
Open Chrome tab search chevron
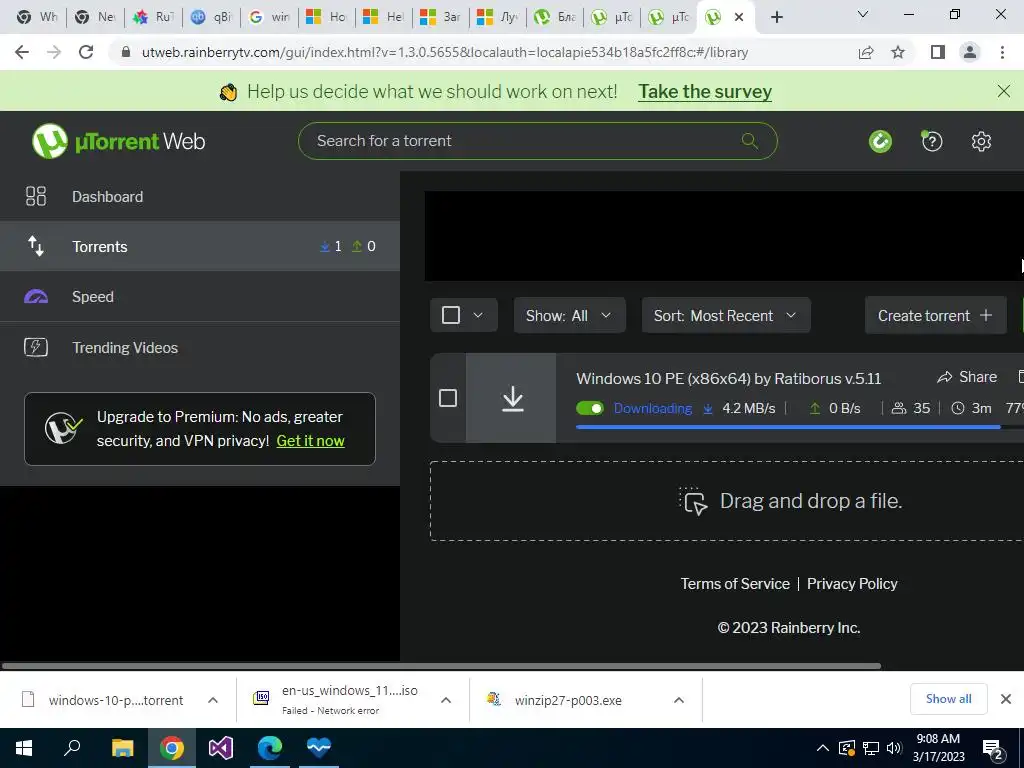[862, 14]
